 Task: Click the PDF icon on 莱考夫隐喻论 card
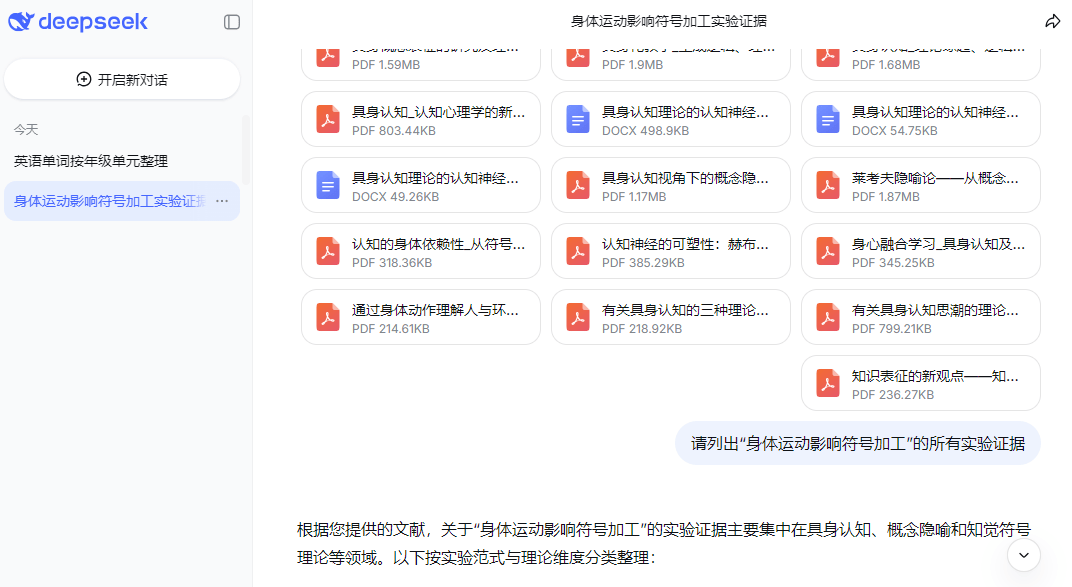827,184
